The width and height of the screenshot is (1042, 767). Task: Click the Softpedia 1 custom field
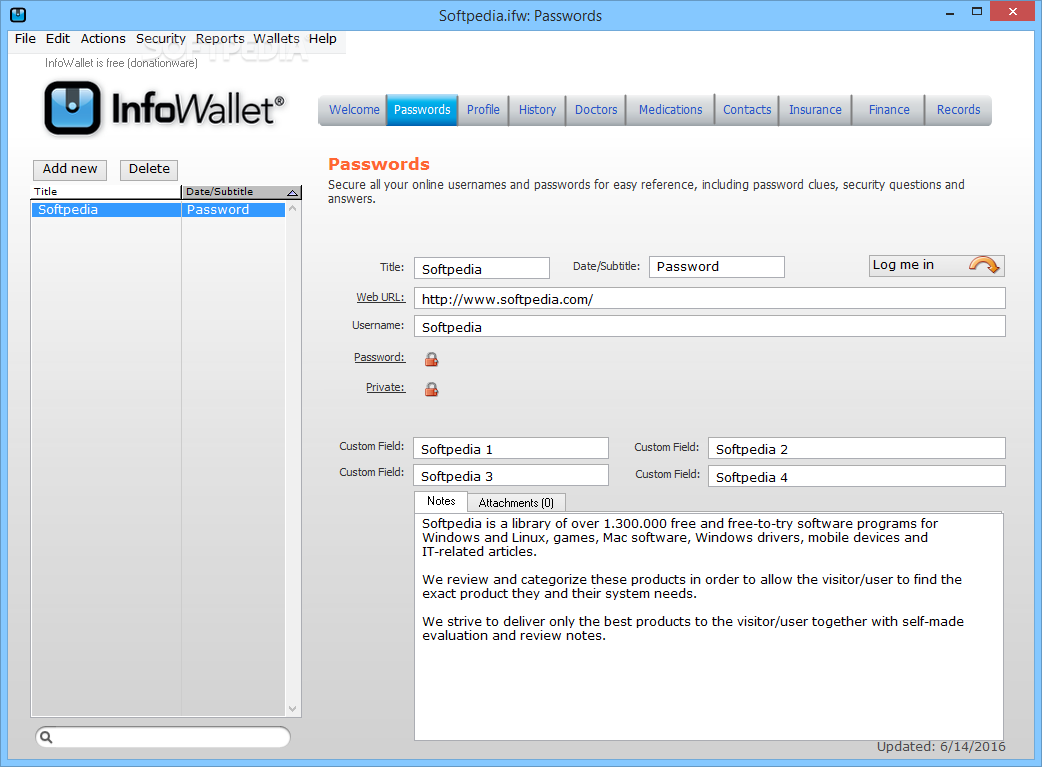click(x=510, y=448)
